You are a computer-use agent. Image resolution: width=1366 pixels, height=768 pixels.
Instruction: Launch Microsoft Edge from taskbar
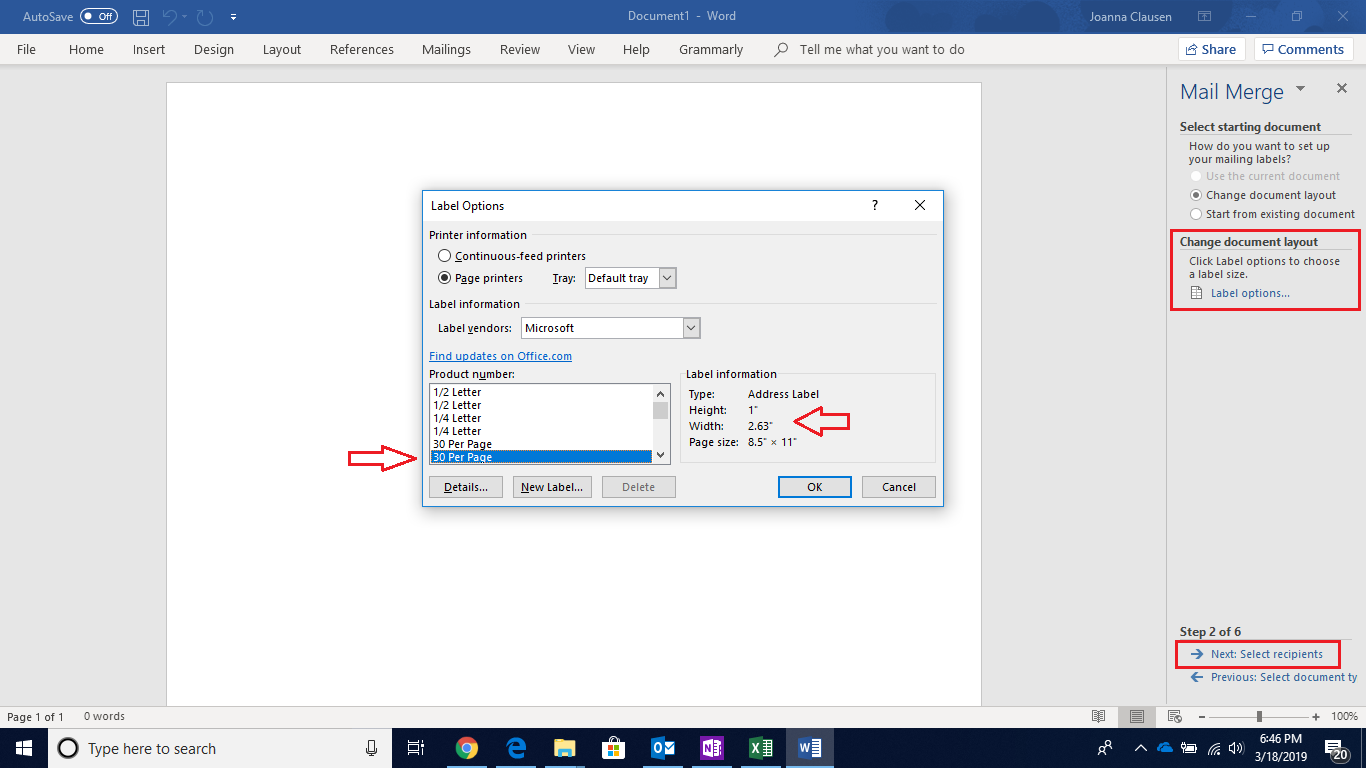516,748
